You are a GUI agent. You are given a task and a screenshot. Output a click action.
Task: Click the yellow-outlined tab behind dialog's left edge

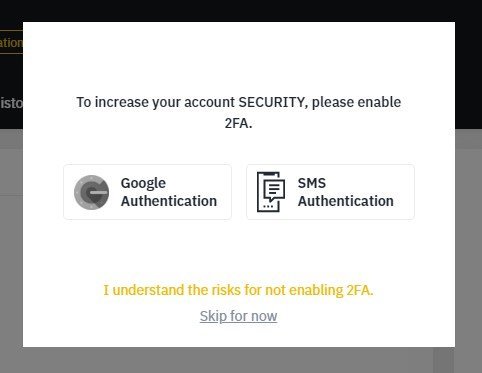pyautogui.click(x=11, y=42)
